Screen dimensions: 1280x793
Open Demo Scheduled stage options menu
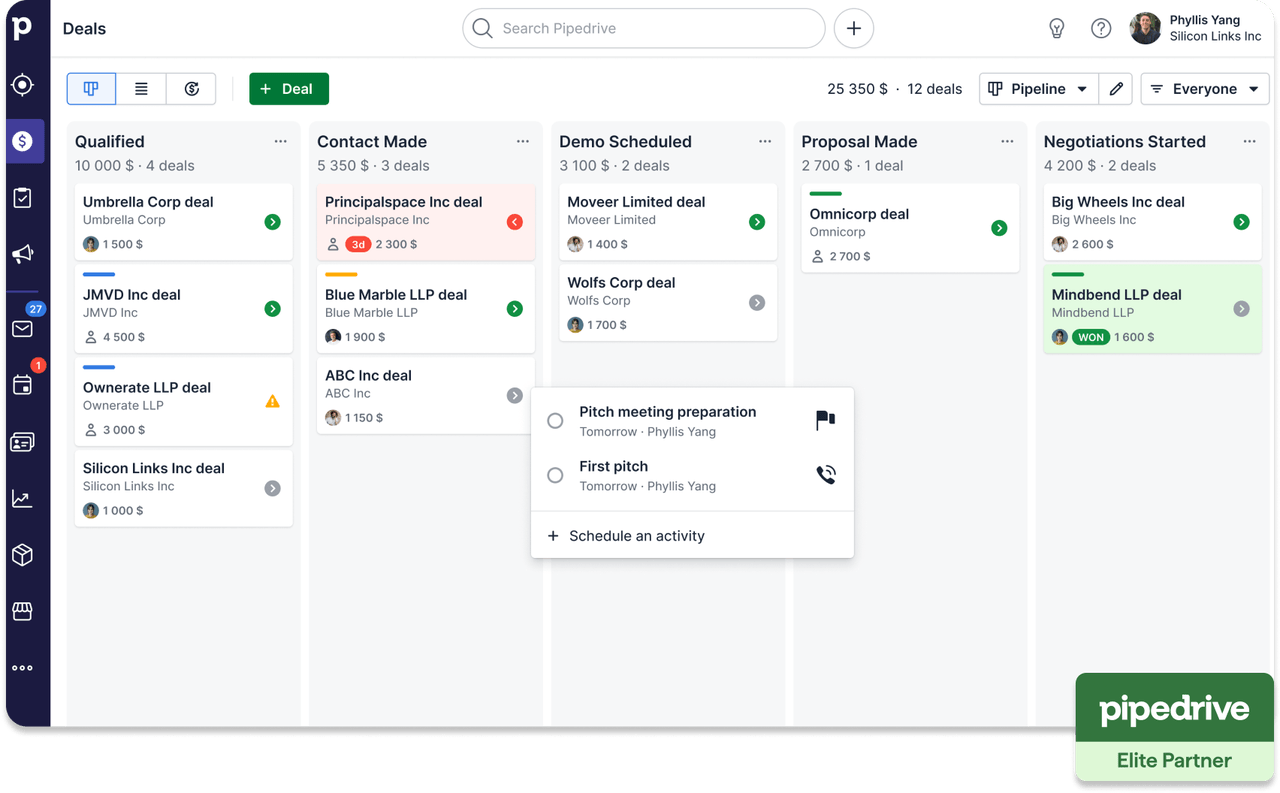coord(765,142)
